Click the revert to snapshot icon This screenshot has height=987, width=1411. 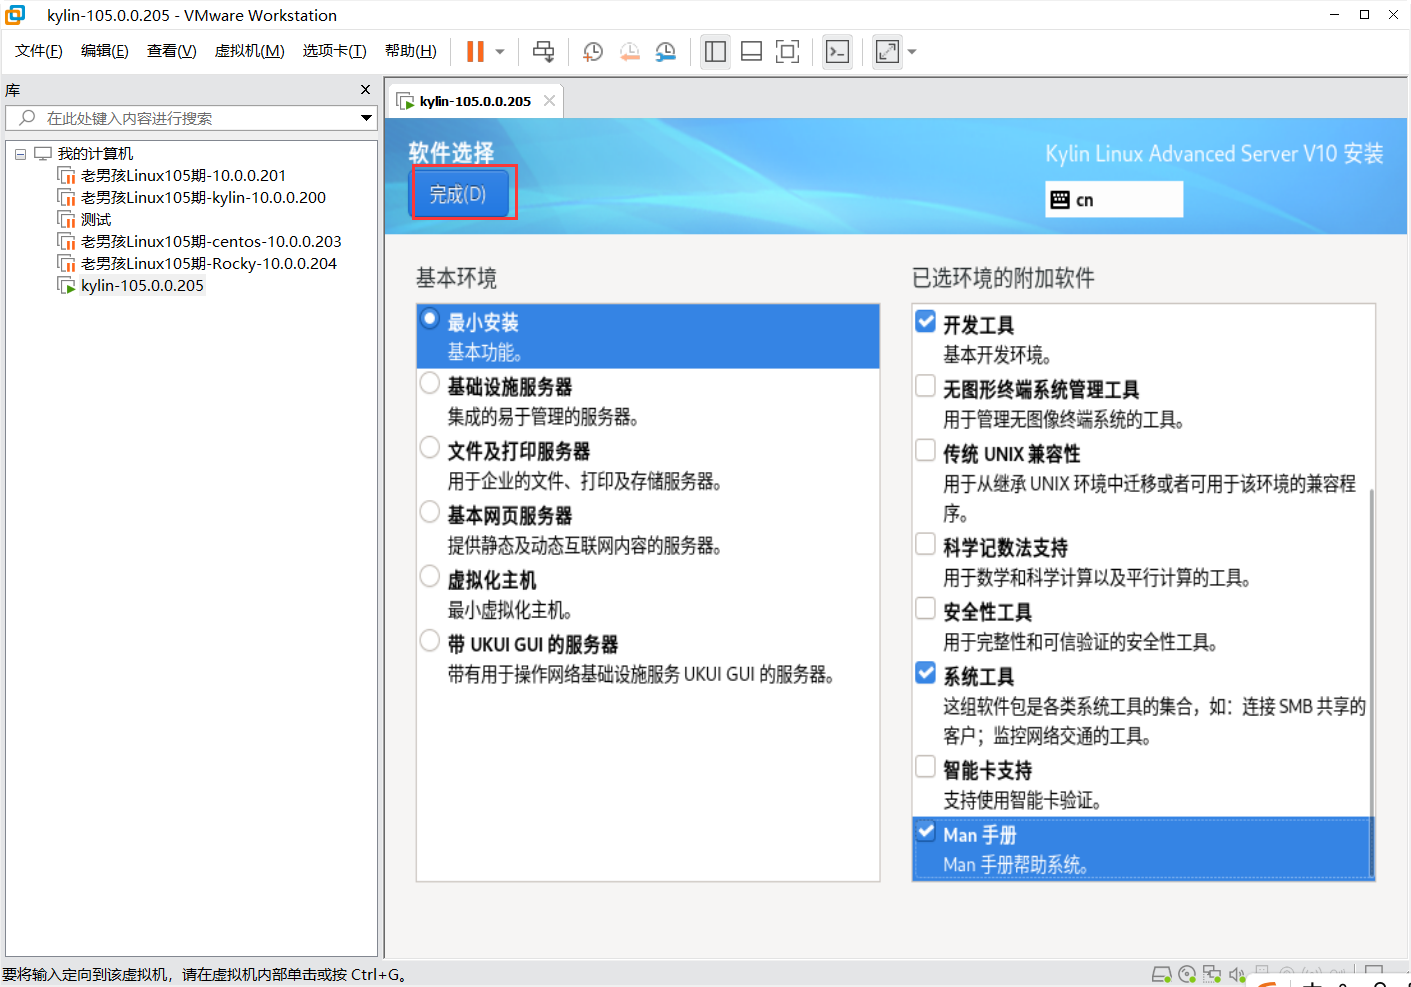[x=630, y=51]
